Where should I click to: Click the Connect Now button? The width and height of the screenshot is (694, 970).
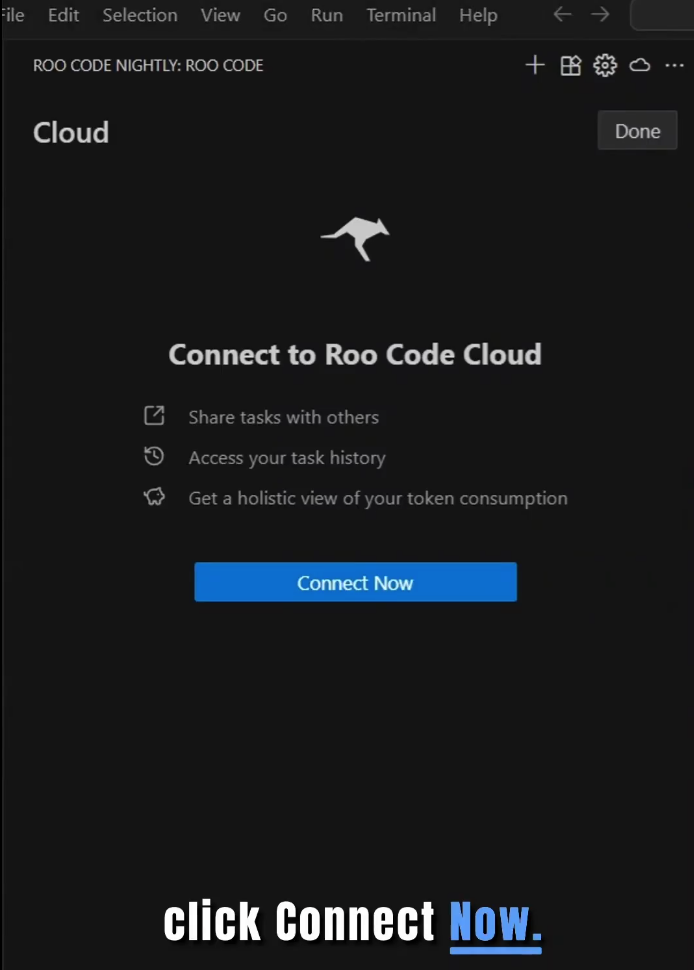point(355,582)
